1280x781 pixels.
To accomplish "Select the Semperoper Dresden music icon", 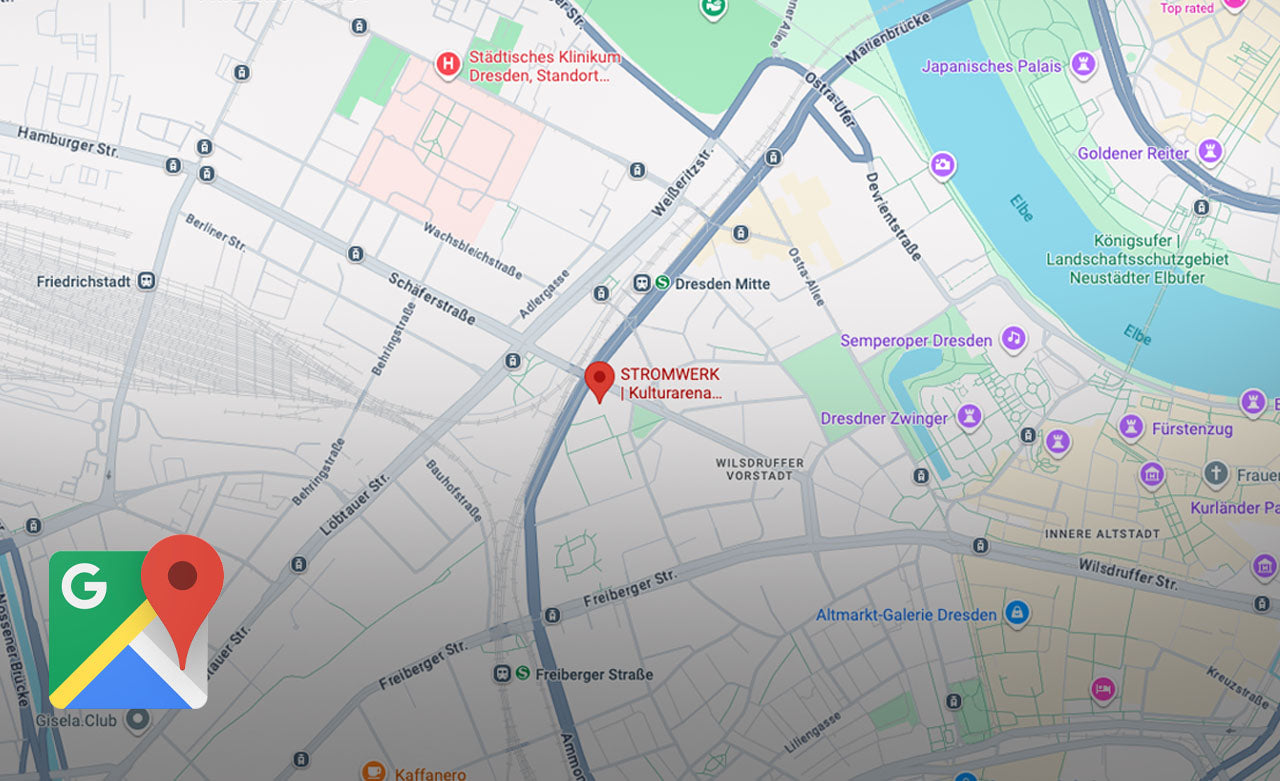I will tap(1014, 339).
